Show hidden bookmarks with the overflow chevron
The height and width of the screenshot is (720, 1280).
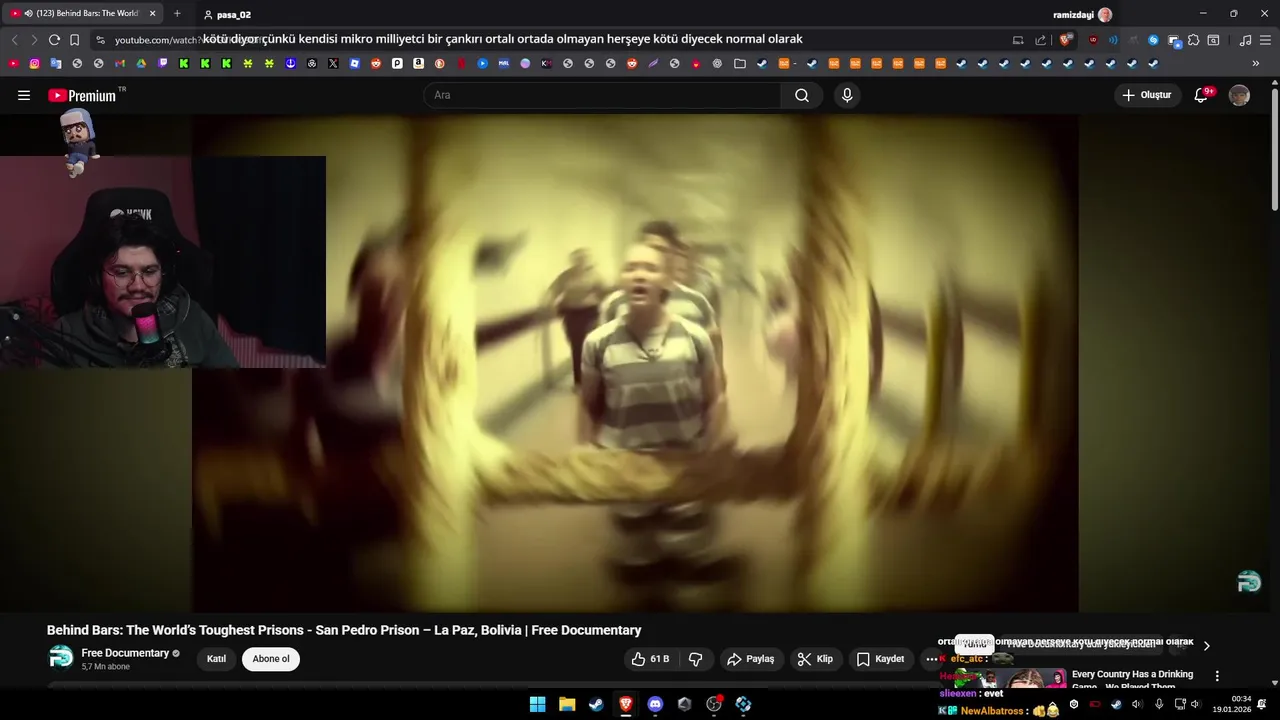(1255, 63)
